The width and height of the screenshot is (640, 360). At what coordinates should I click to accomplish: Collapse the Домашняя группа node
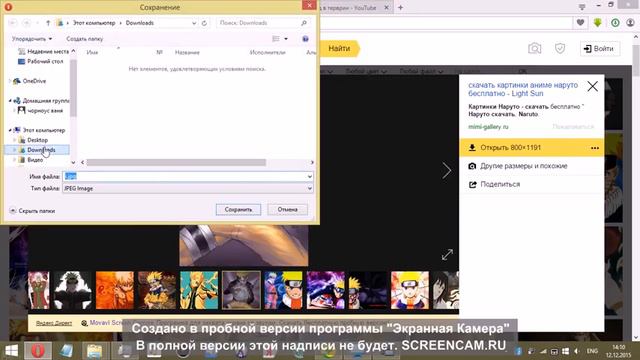click(10, 100)
